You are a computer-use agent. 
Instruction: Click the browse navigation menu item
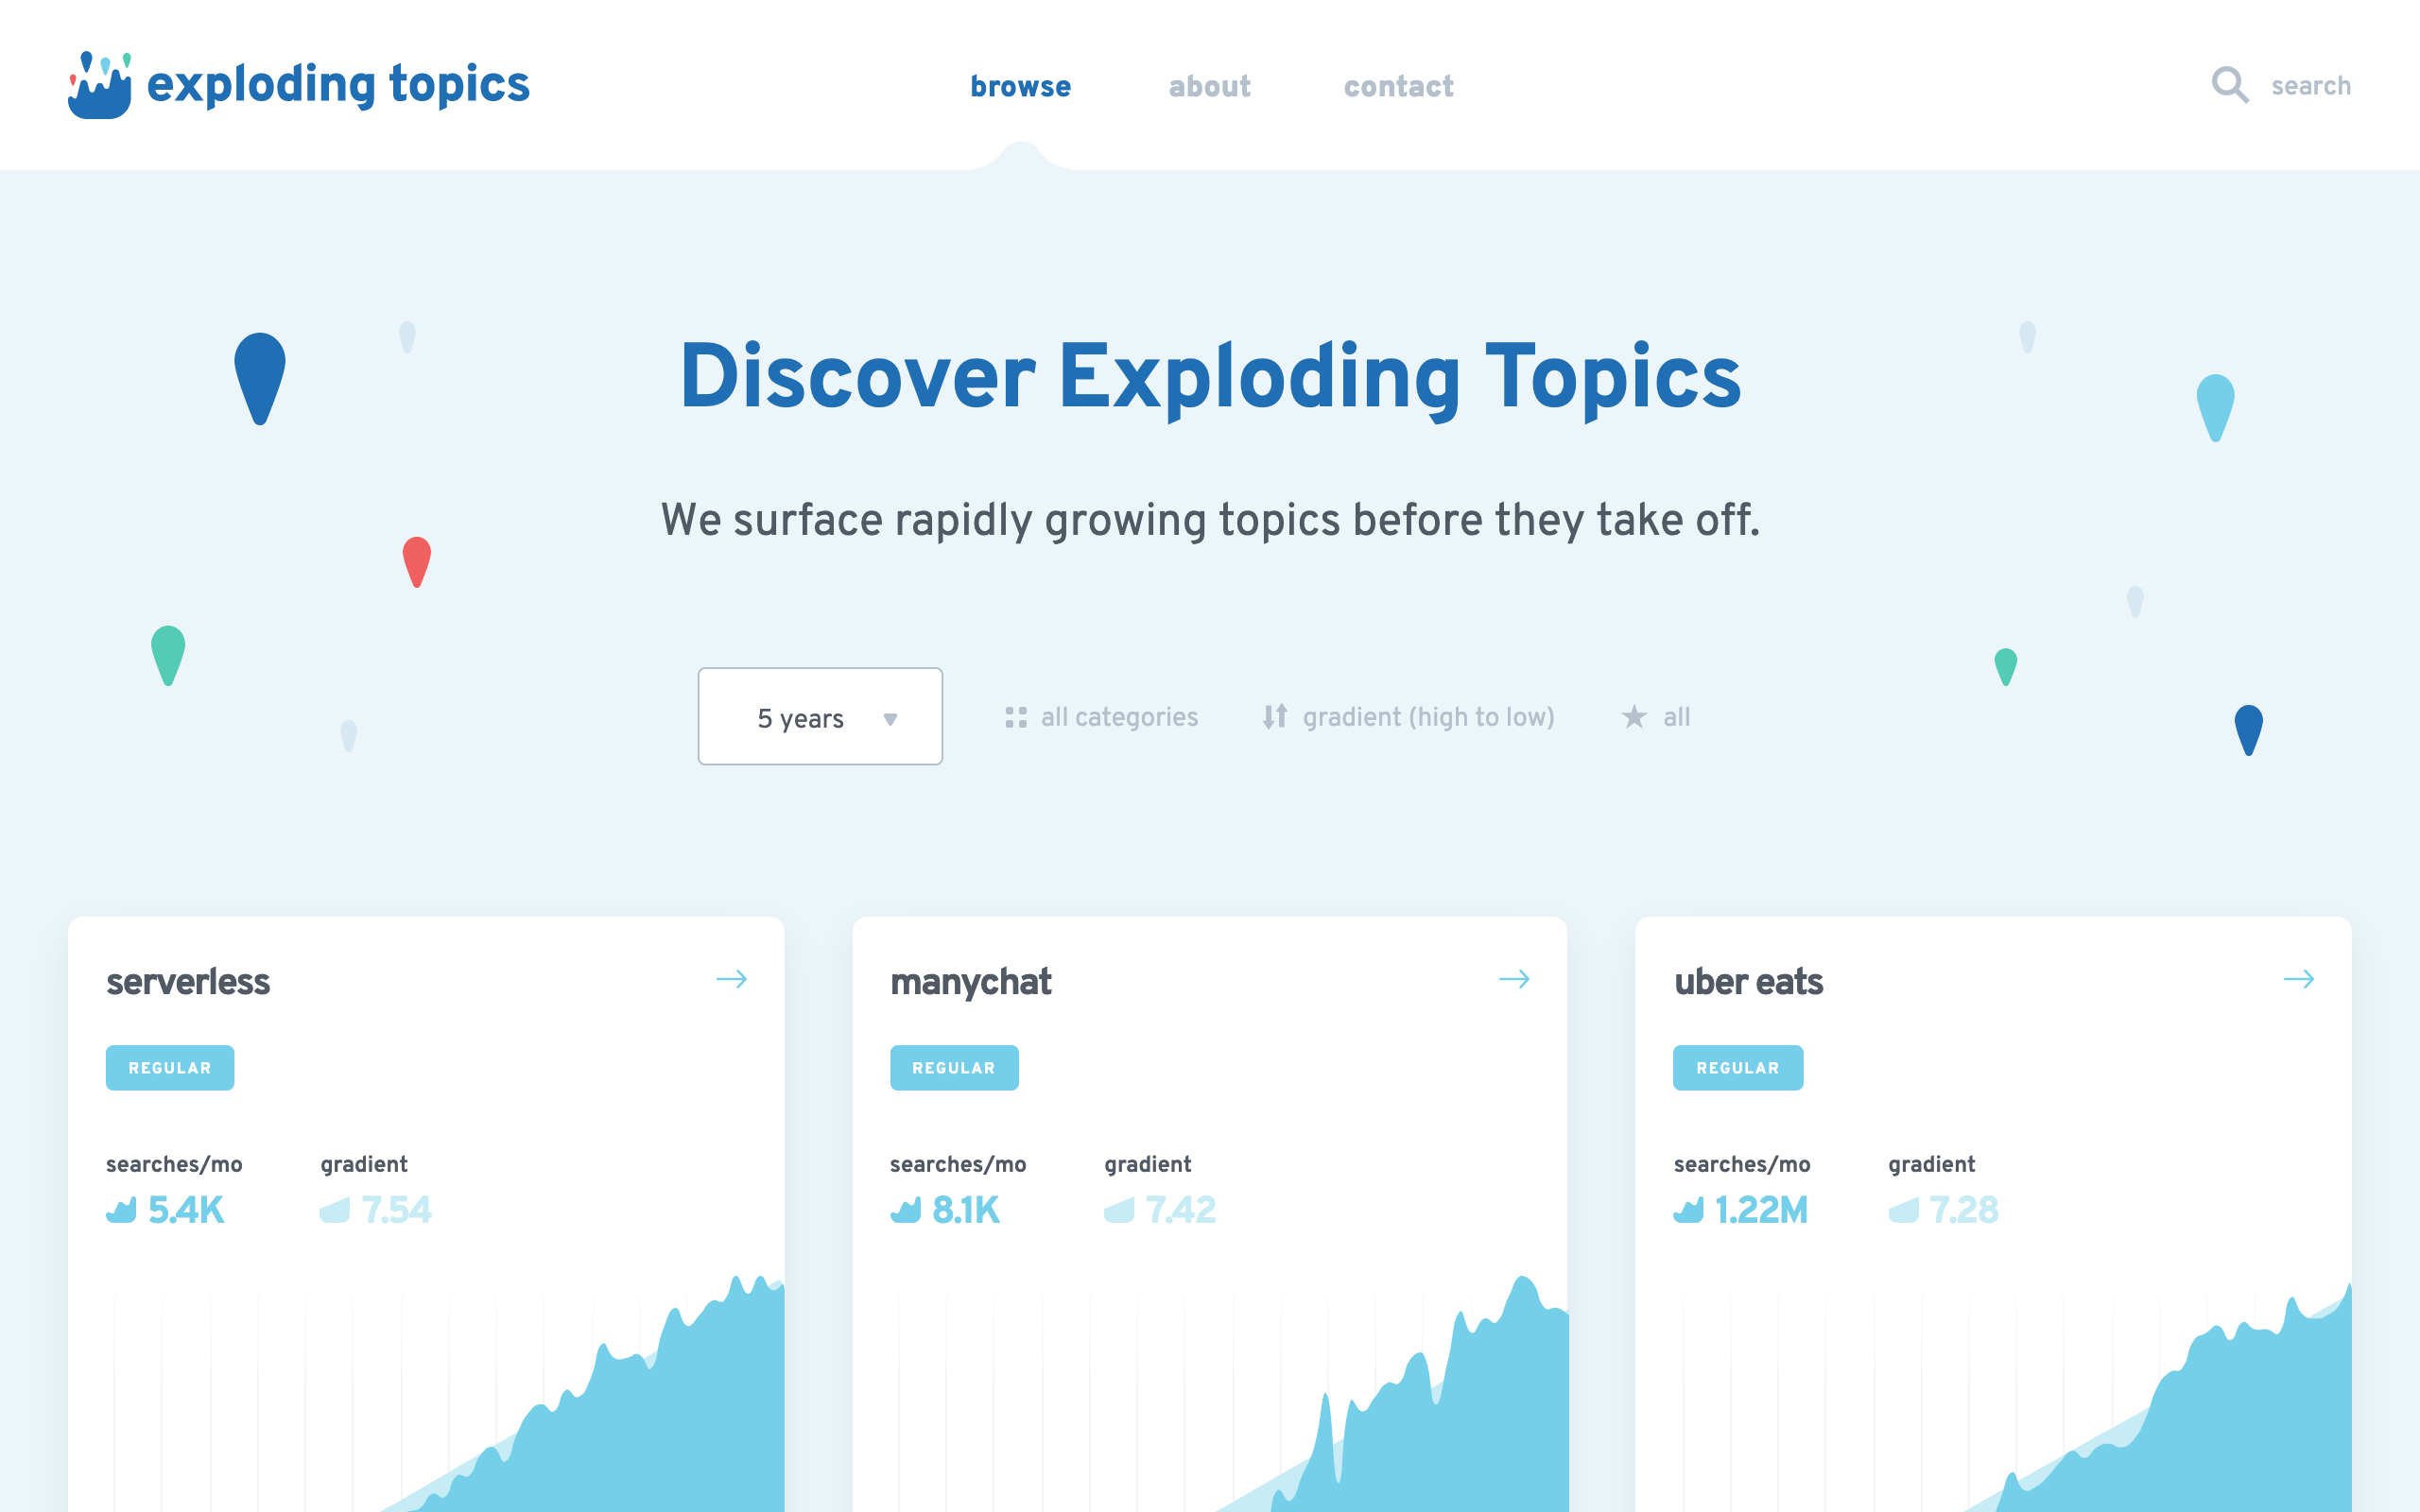[1019, 87]
